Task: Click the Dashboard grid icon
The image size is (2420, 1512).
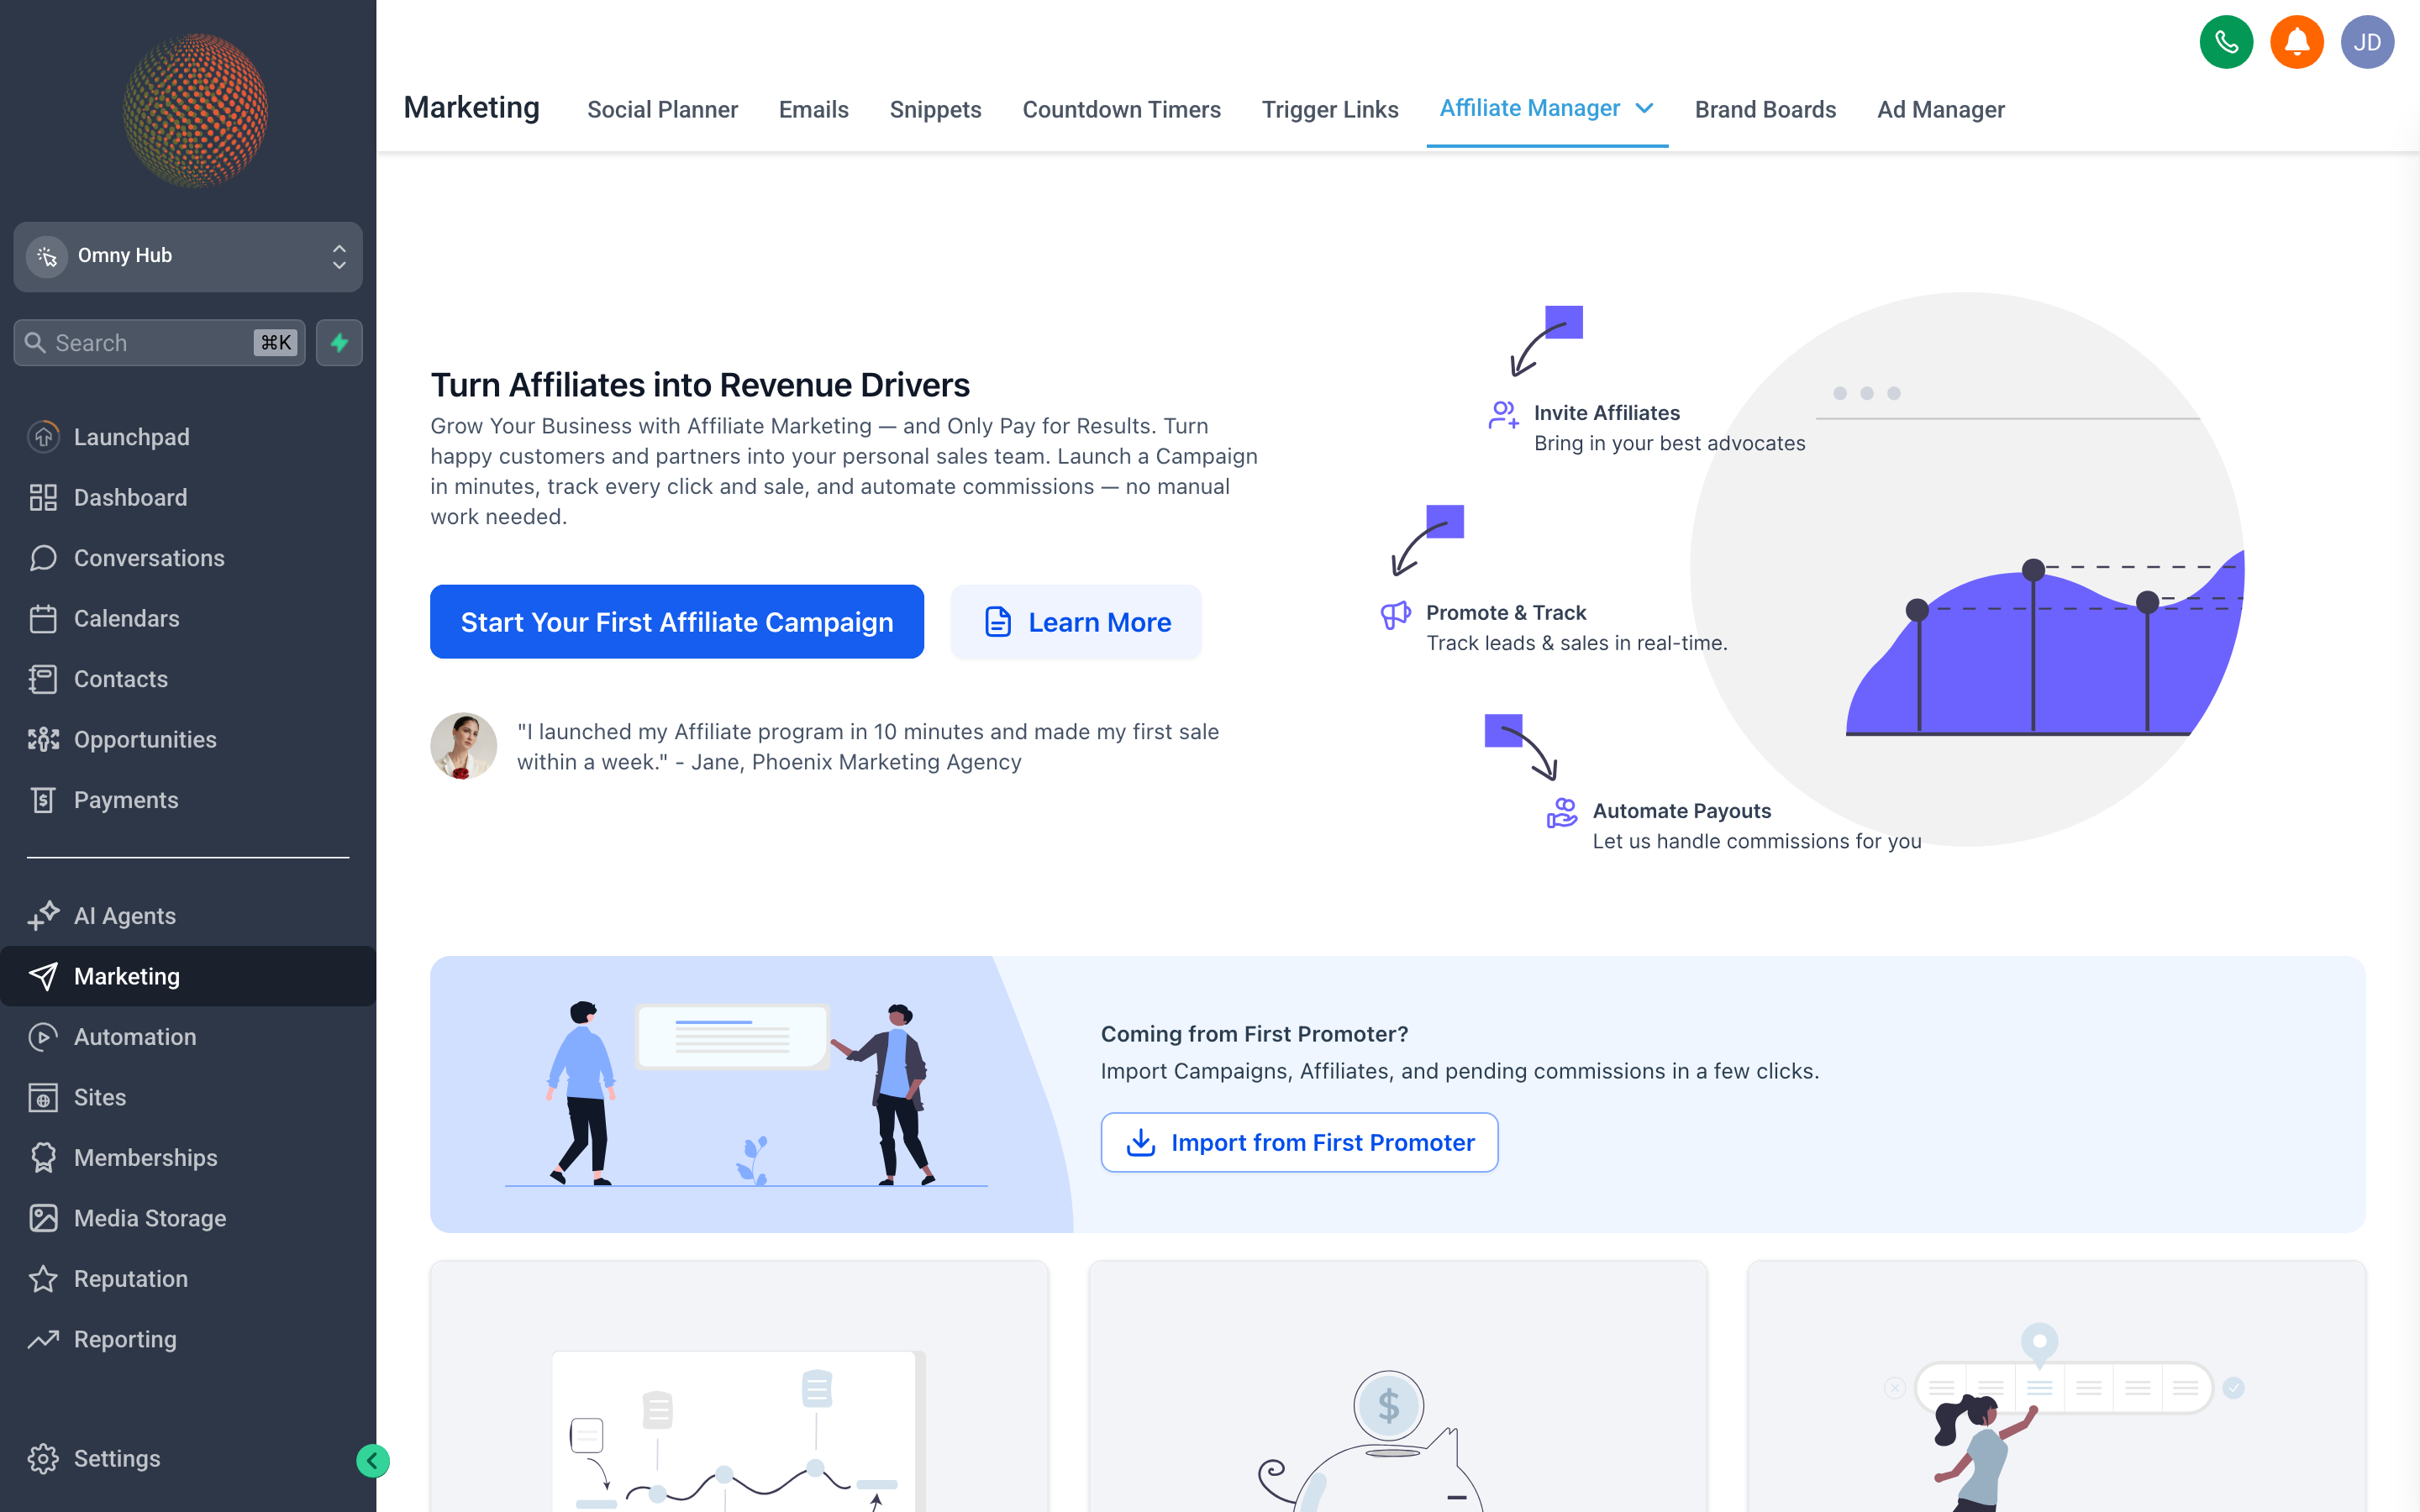Action: click(x=43, y=497)
